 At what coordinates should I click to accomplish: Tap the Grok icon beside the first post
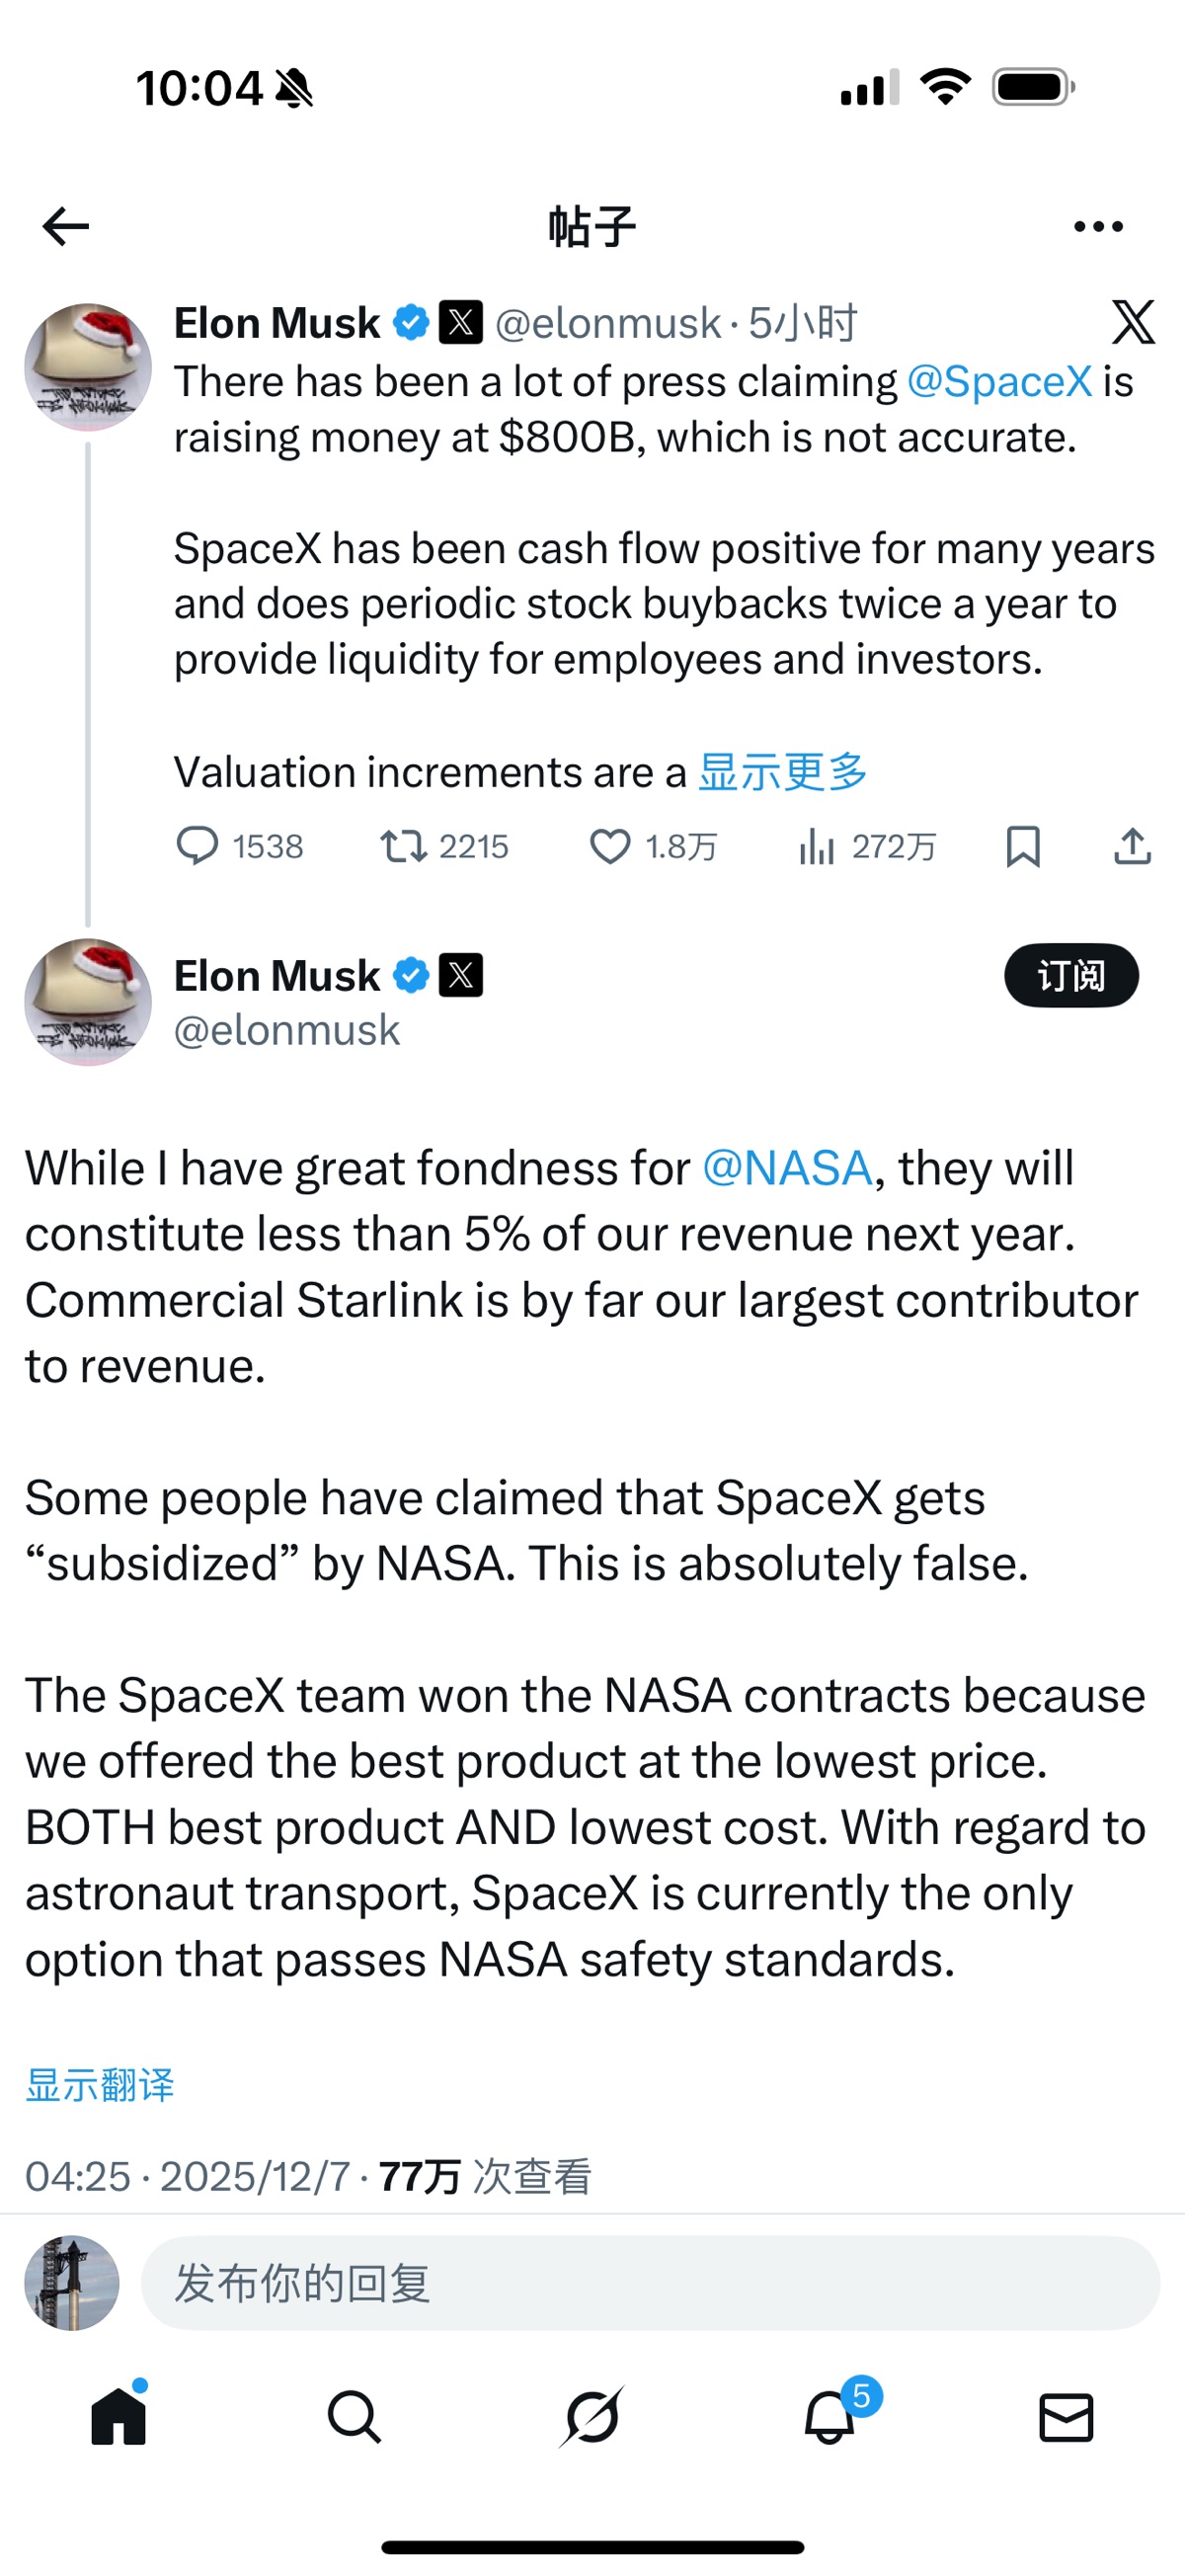(x=1133, y=322)
